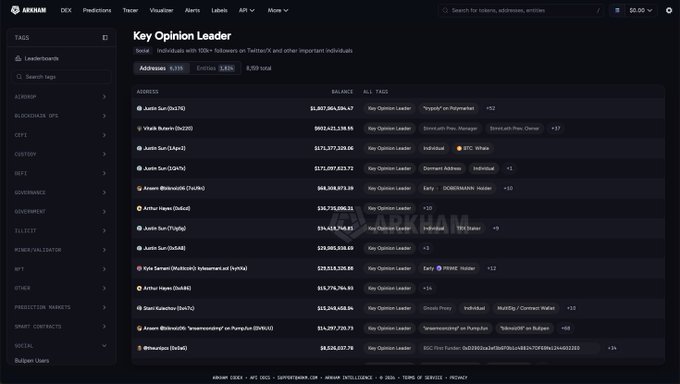Screen dimensions: 680x384
Task: Select Bullpen Users tag
Action: (x=32, y=361)
